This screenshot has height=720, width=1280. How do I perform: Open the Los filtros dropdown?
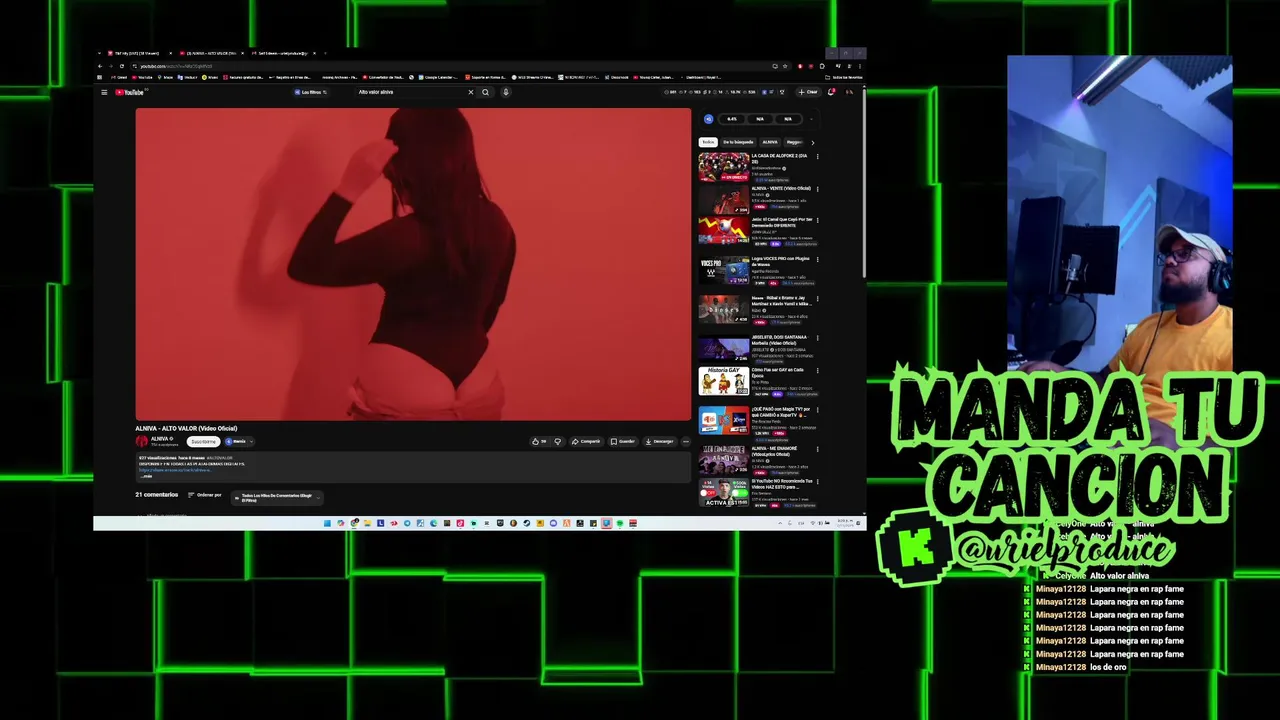[312, 92]
